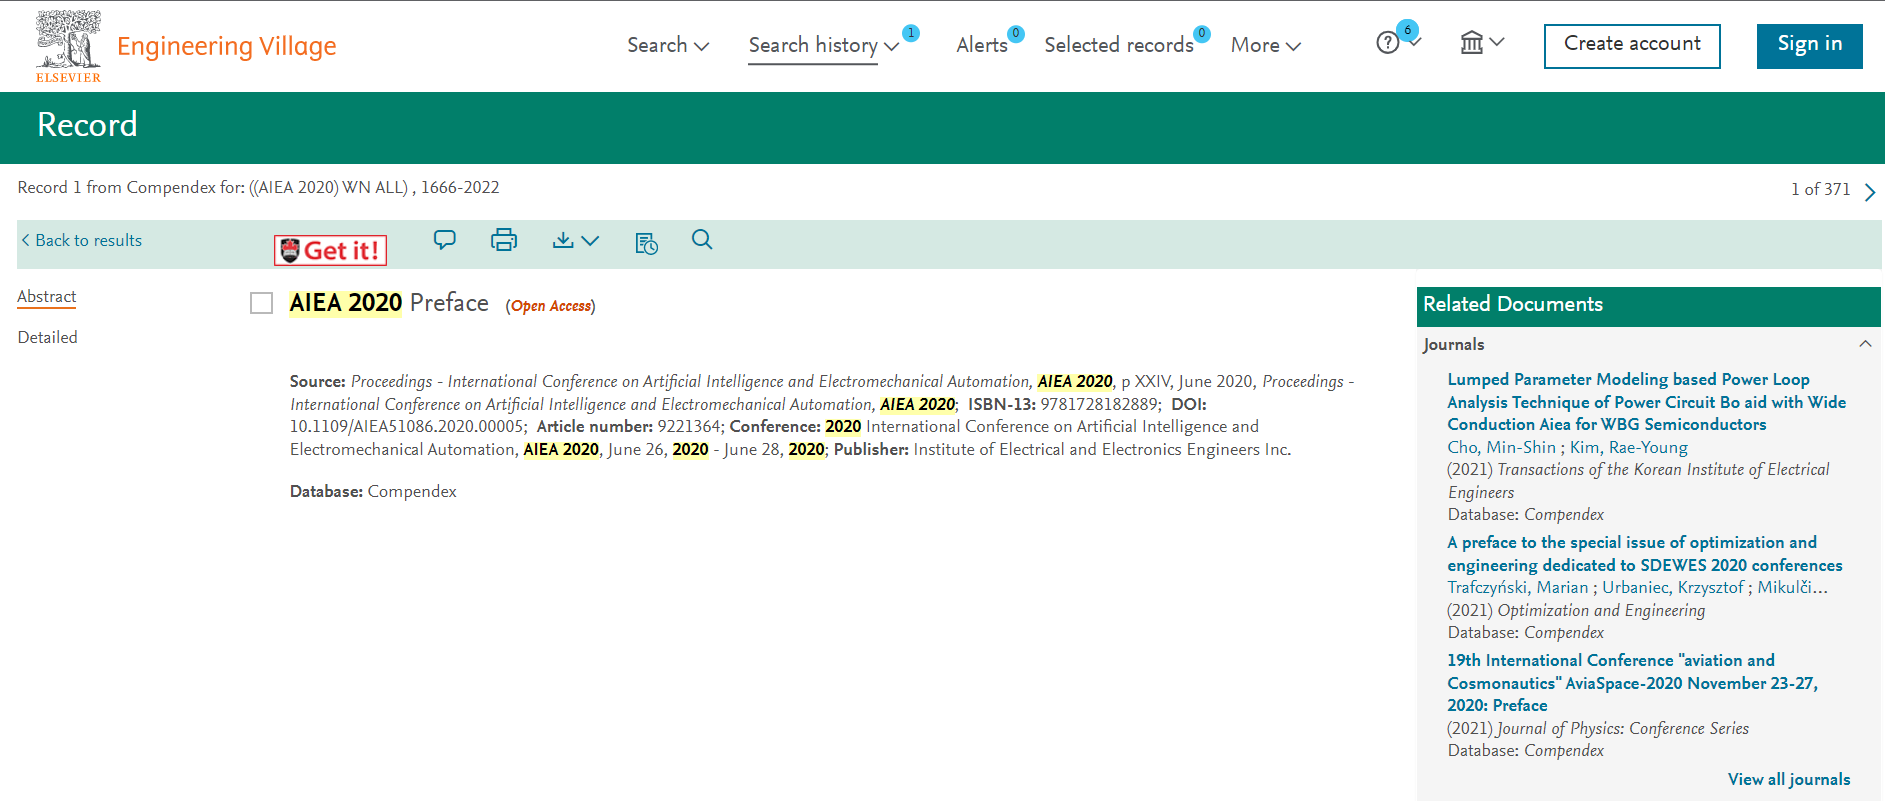Click the Elsevier tree logo
The width and height of the screenshot is (1885, 801).
pos(69,46)
